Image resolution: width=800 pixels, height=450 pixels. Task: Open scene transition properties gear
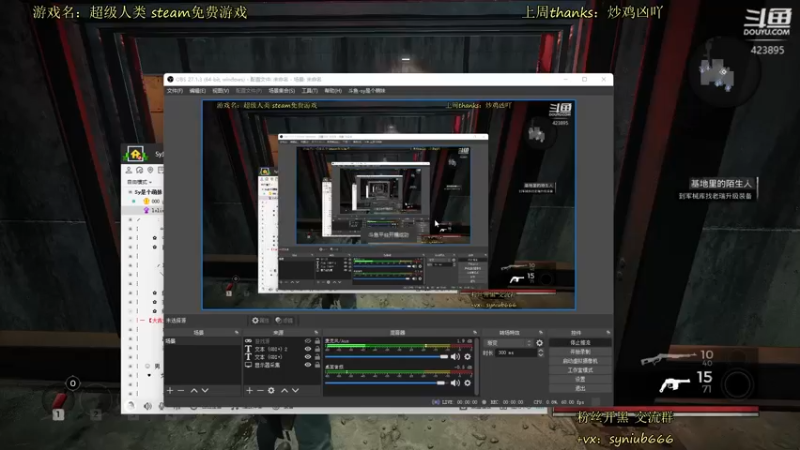539,343
